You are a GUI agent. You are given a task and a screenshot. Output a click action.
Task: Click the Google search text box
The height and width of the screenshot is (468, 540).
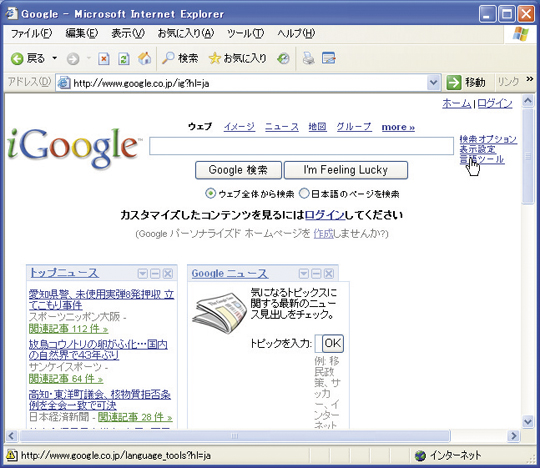point(301,146)
